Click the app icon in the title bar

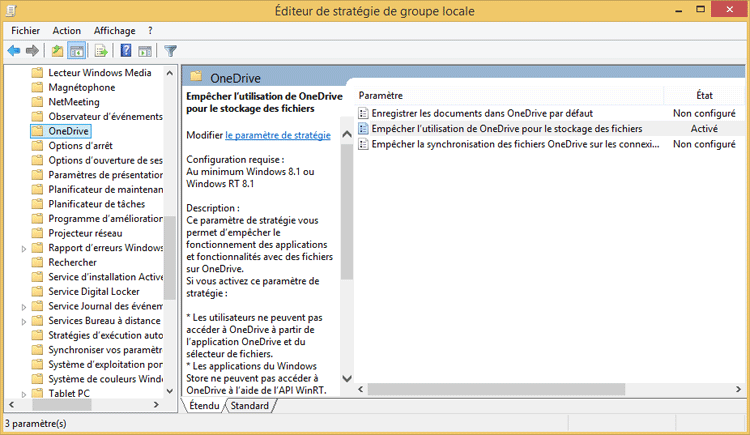click(11, 11)
